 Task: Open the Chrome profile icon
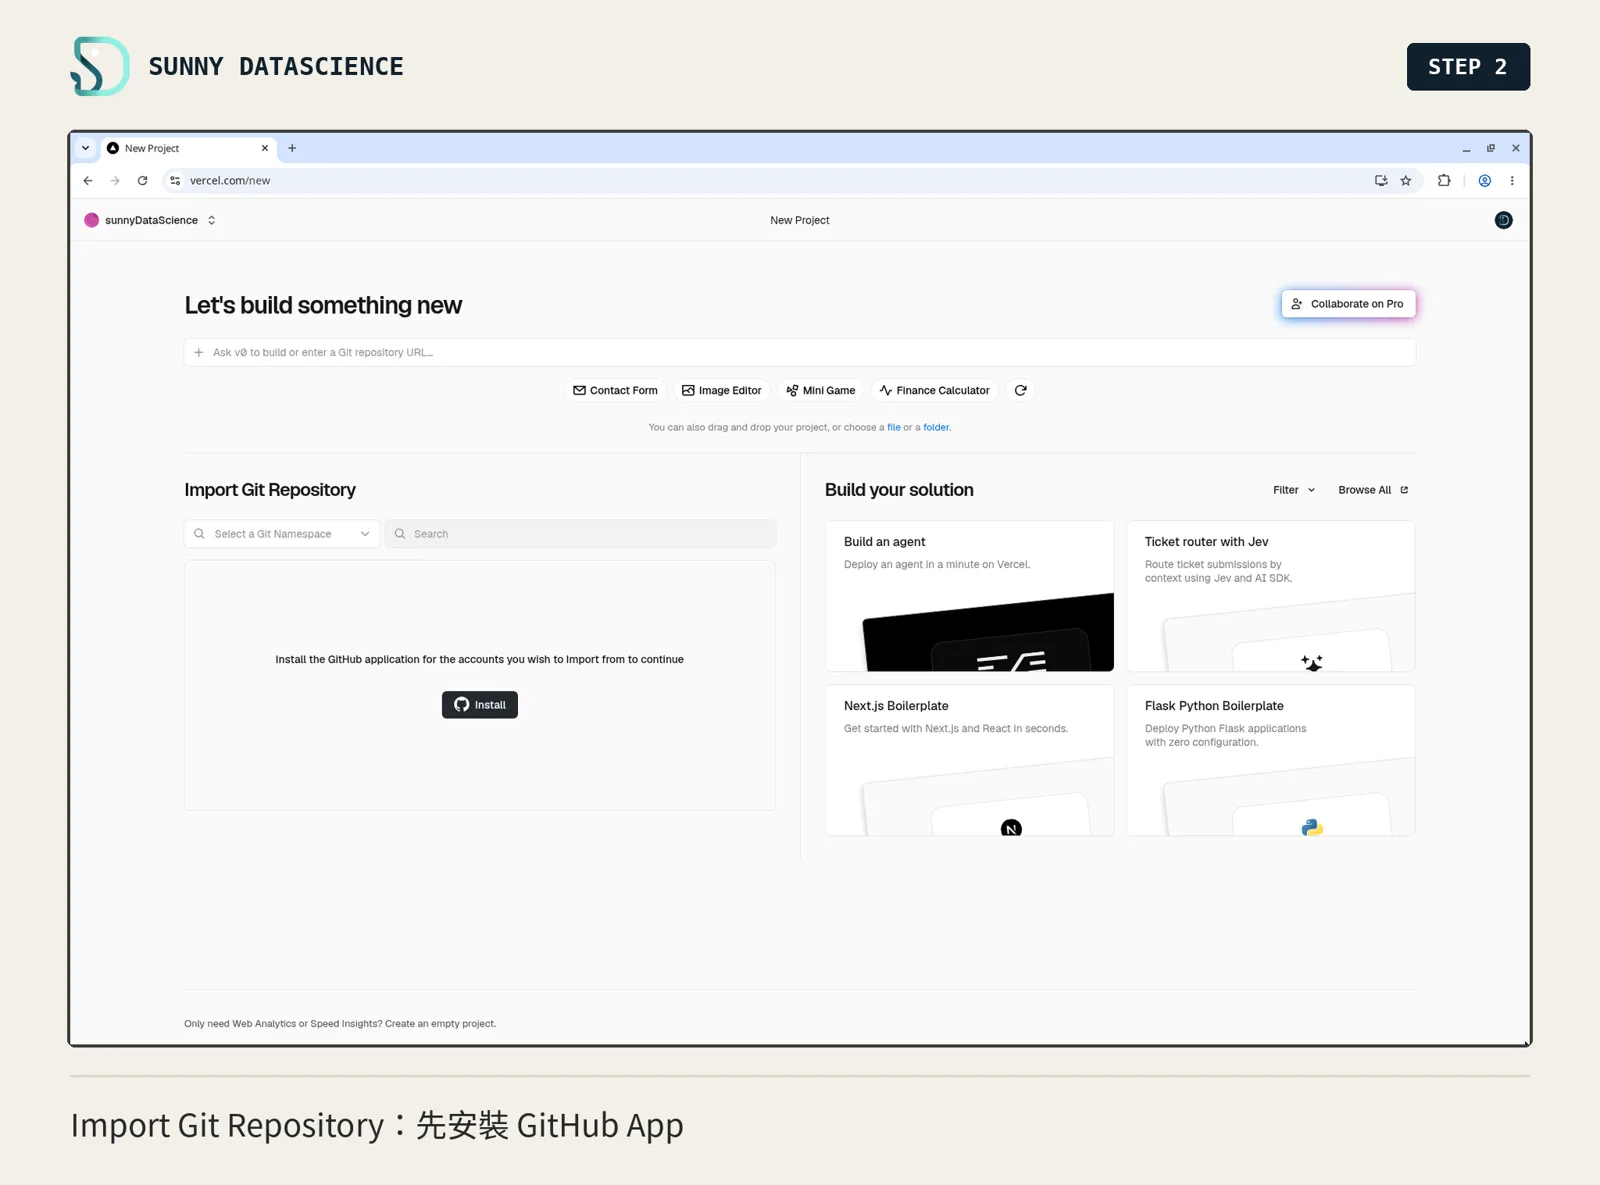click(1485, 181)
